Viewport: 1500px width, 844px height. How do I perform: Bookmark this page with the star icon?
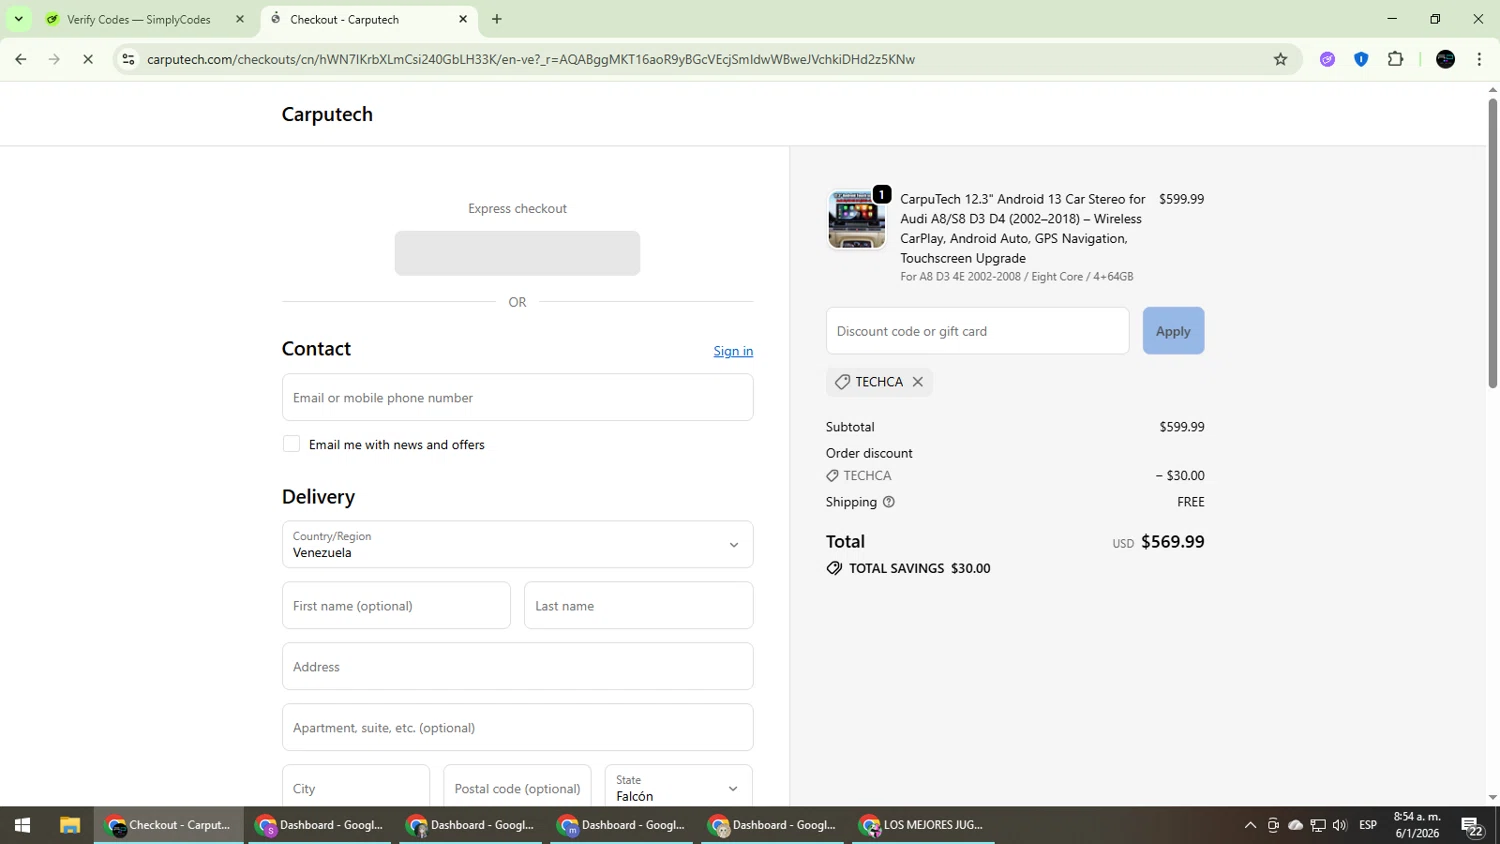[x=1280, y=59]
